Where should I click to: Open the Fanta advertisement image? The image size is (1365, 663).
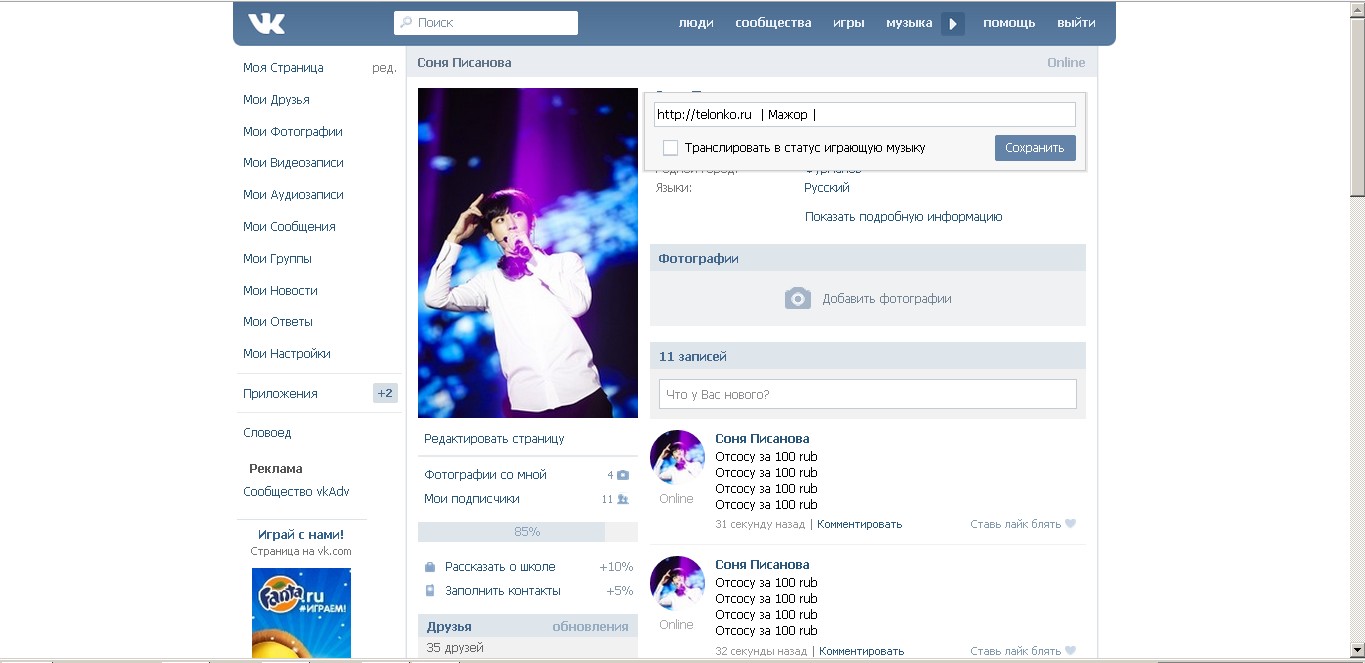coord(301,612)
